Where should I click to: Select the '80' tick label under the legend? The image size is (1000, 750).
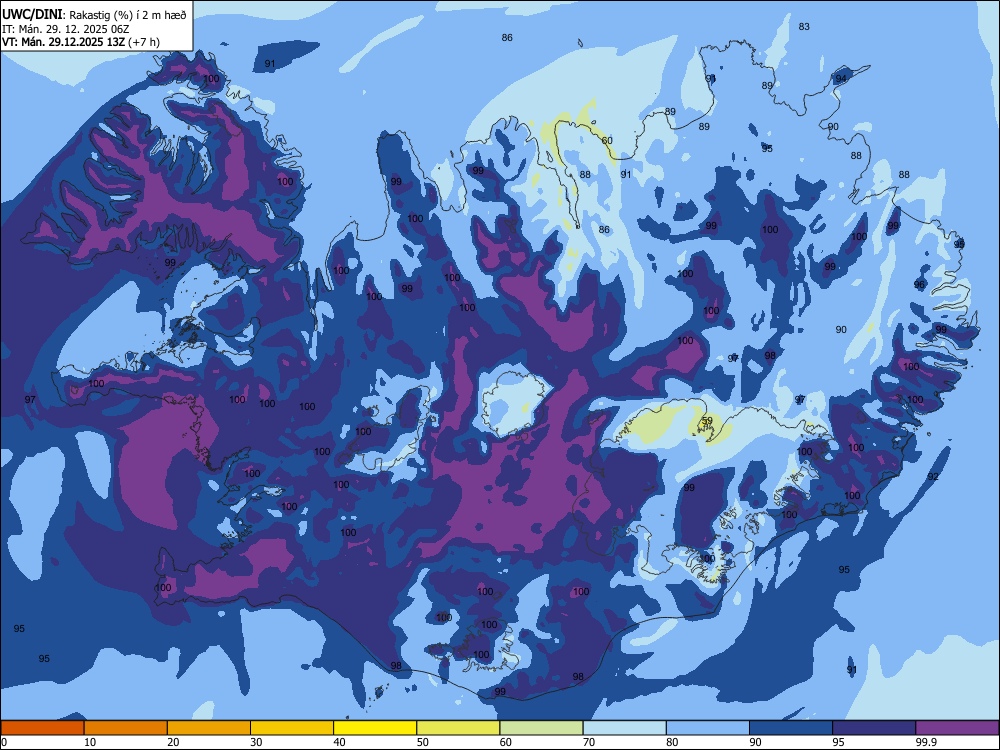pos(672,742)
